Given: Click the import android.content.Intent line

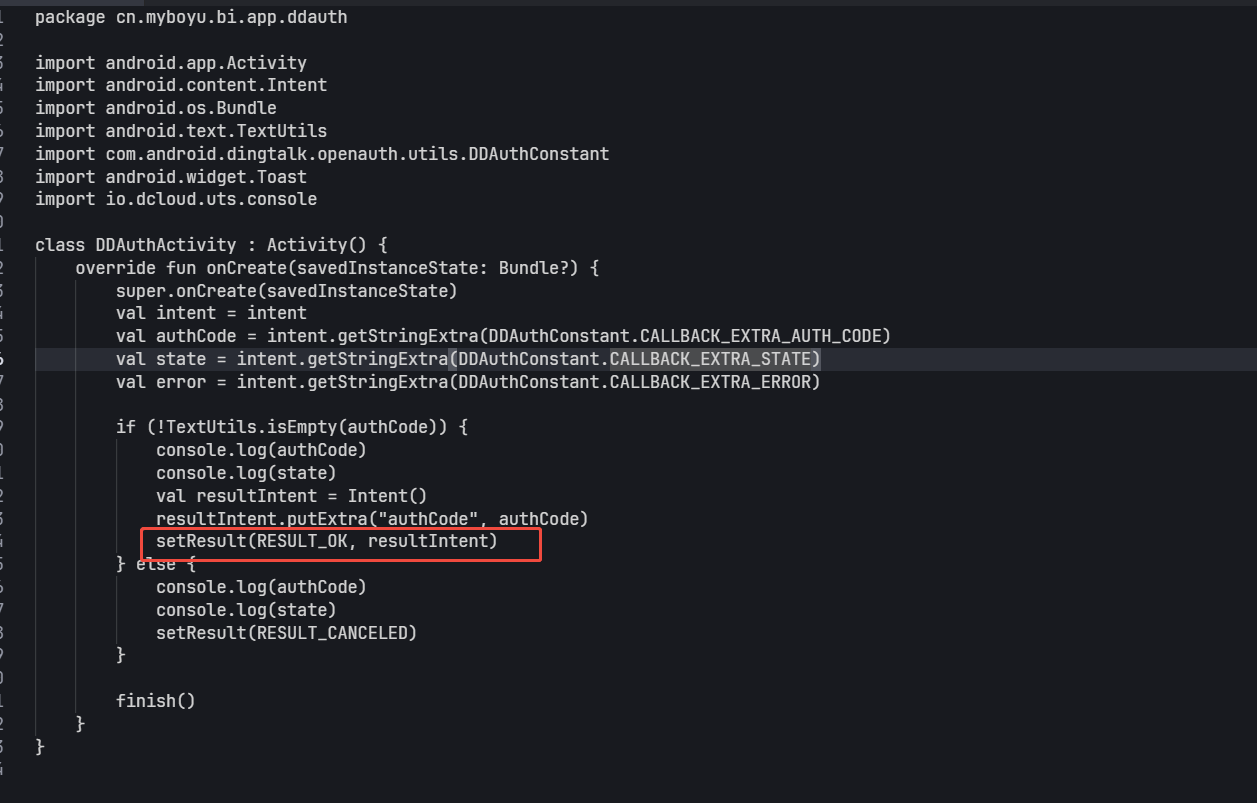Looking at the screenshot, I should [181, 85].
